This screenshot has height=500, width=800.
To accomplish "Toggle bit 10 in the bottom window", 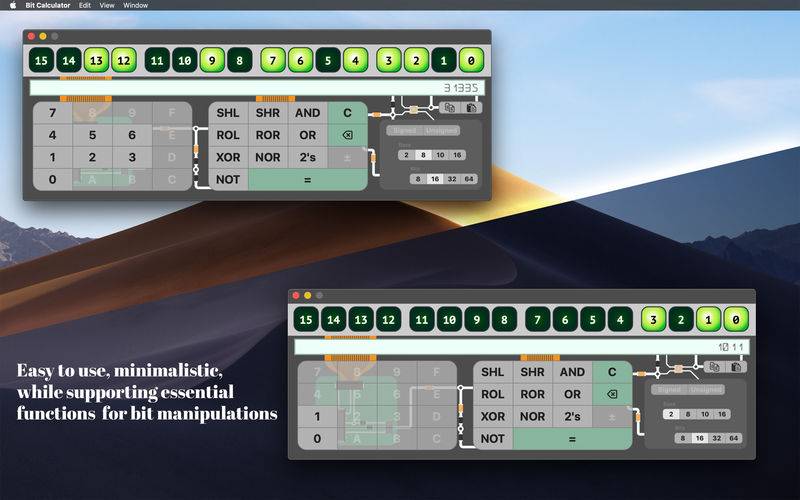I will (x=449, y=320).
